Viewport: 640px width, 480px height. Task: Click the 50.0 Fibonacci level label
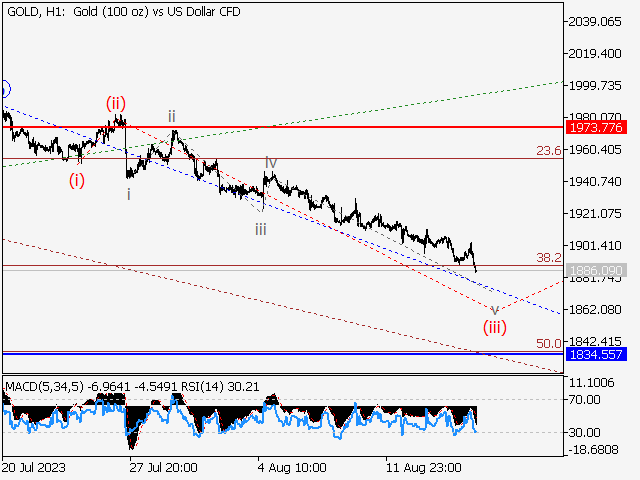pyautogui.click(x=549, y=344)
